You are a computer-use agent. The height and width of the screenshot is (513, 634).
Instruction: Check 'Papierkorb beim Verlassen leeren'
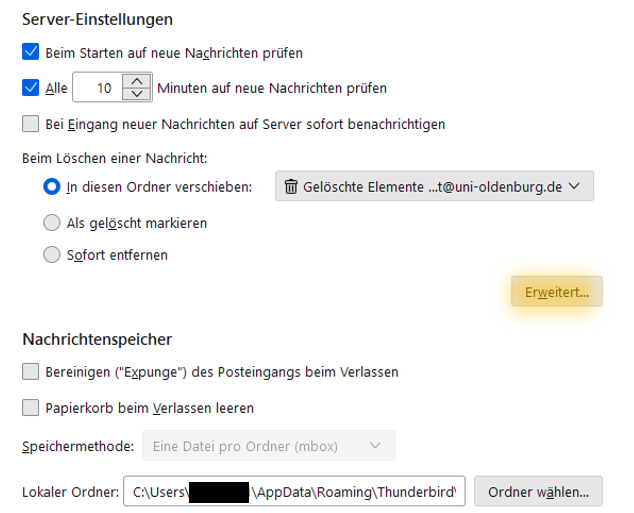click(x=30, y=408)
